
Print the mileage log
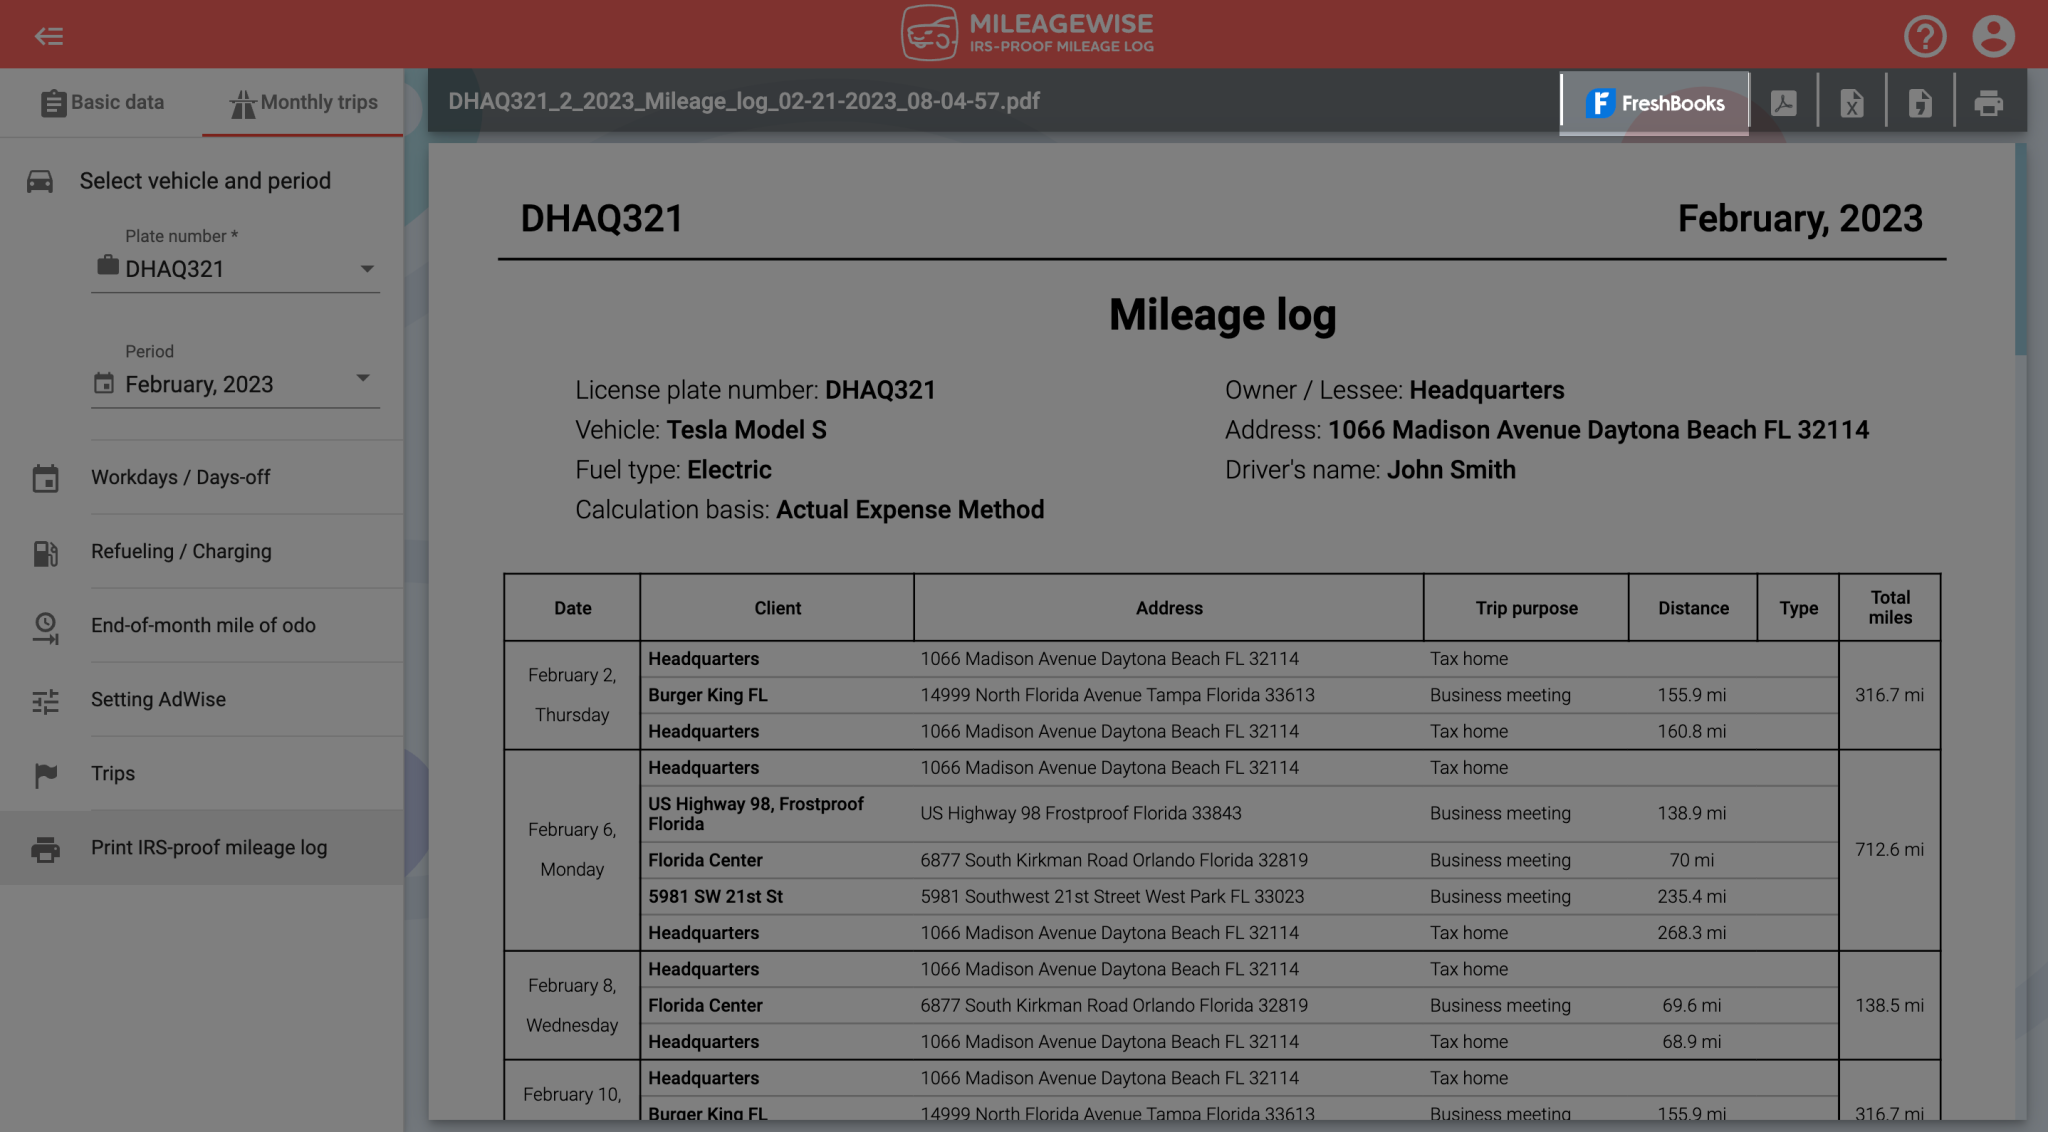point(1989,101)
